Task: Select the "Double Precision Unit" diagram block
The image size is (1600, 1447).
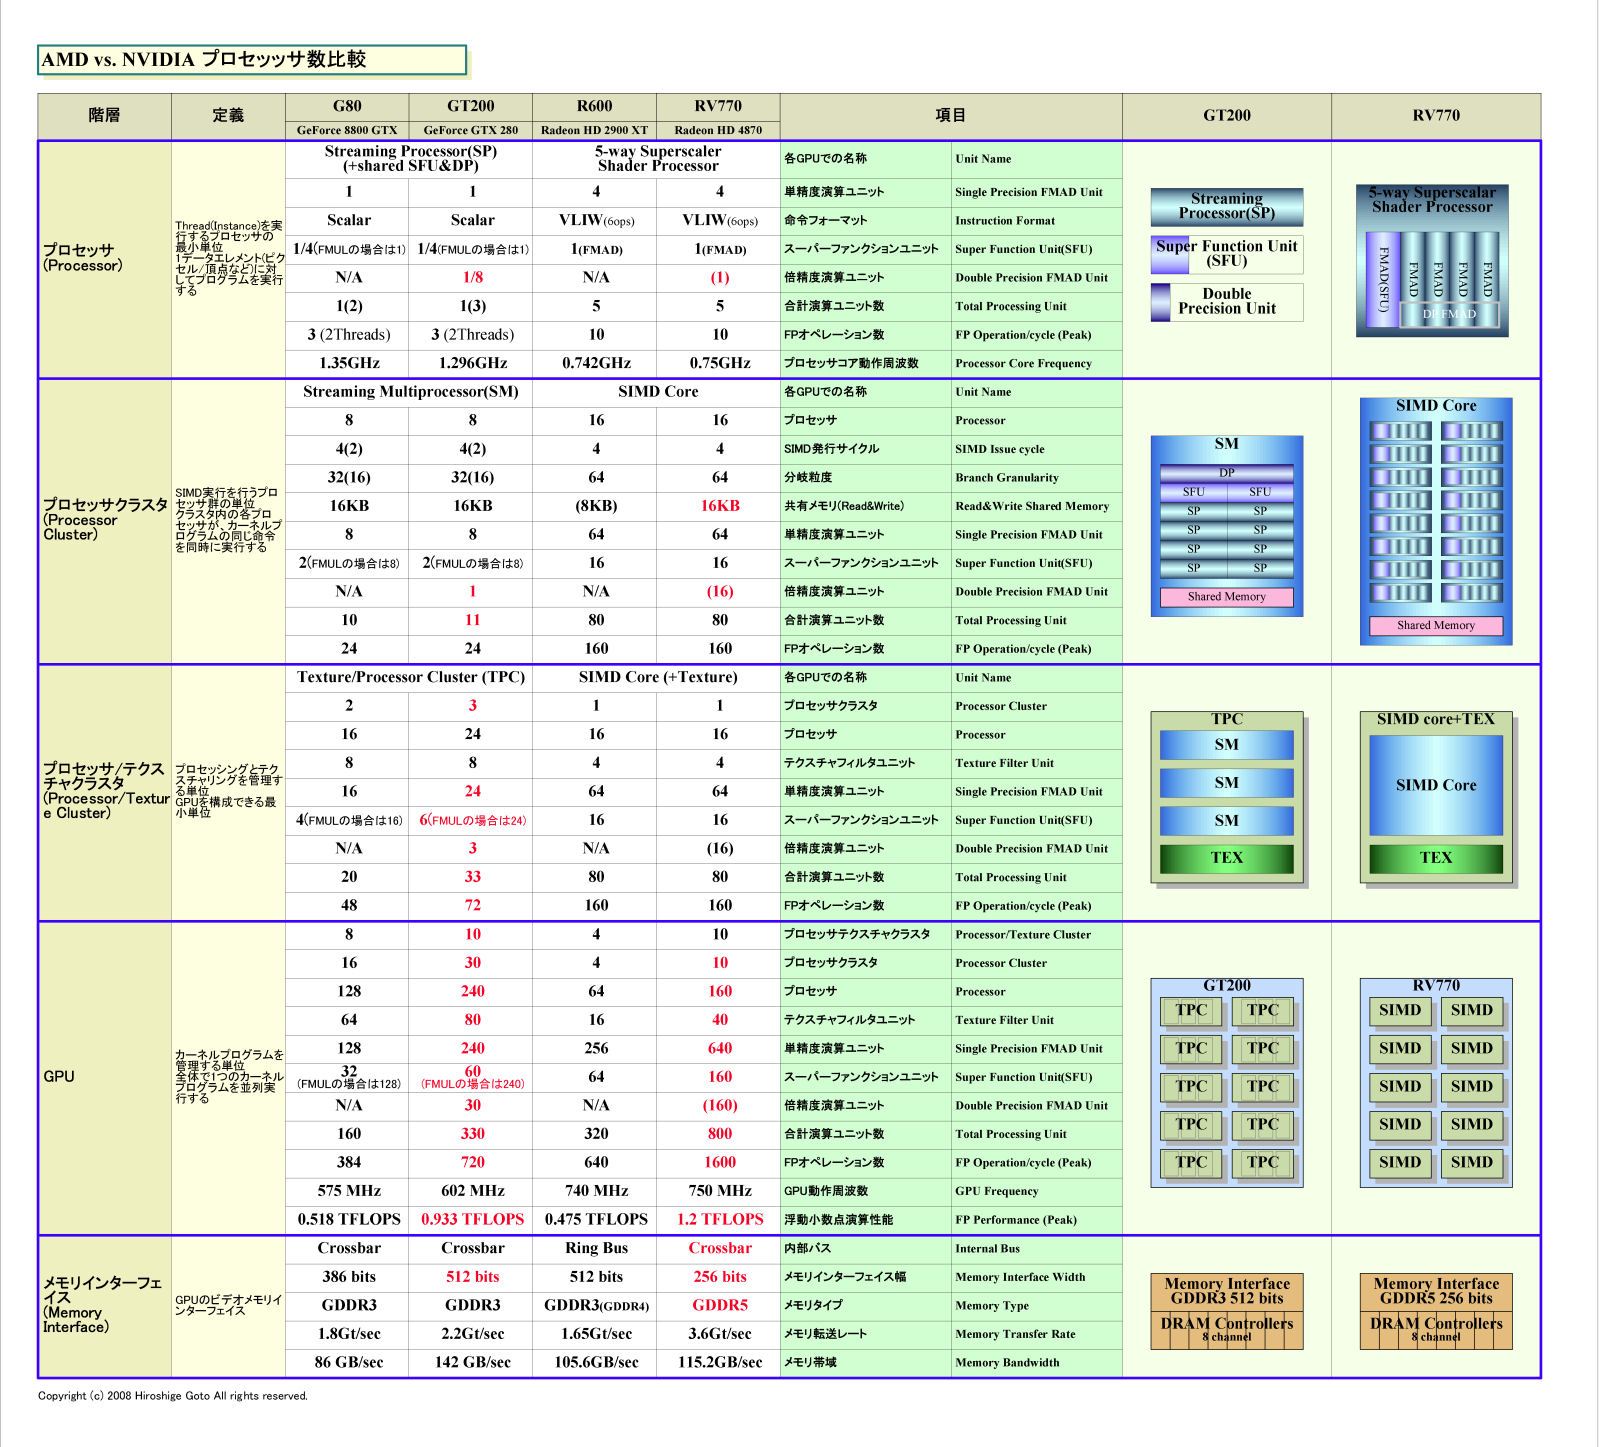Action: [1227, 302]
